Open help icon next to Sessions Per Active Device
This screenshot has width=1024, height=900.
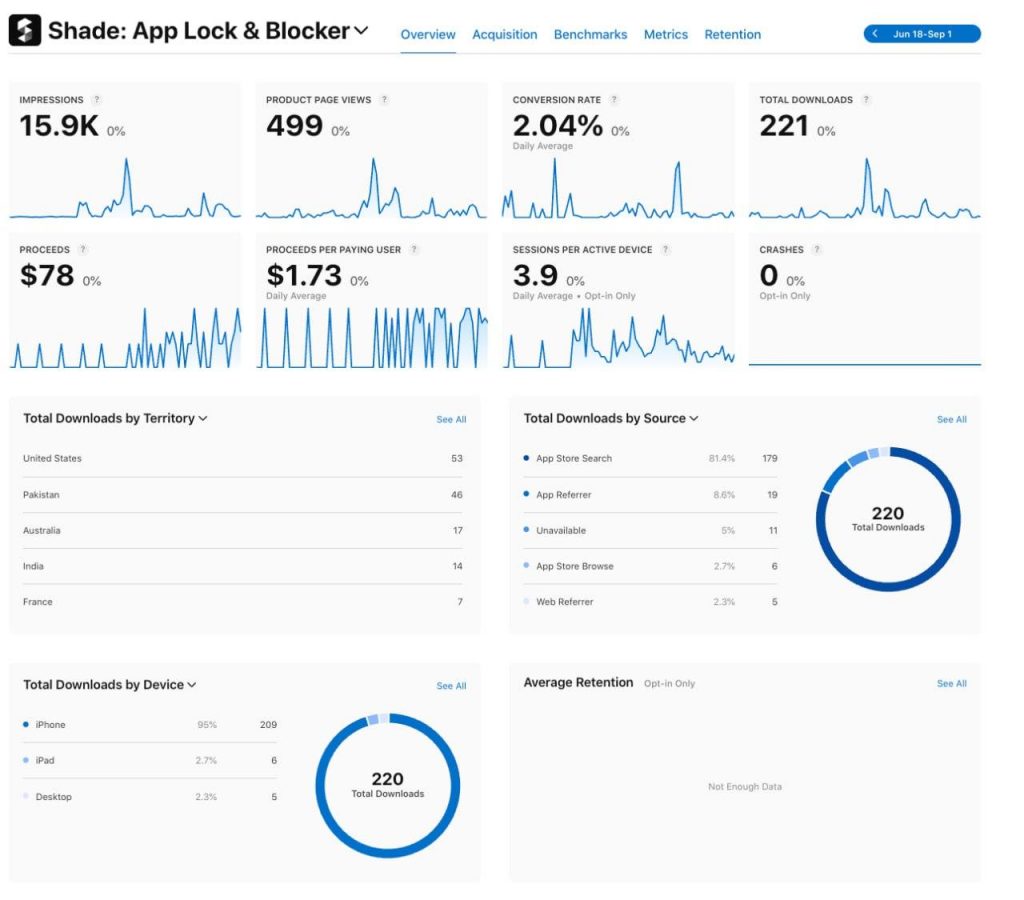665,249
